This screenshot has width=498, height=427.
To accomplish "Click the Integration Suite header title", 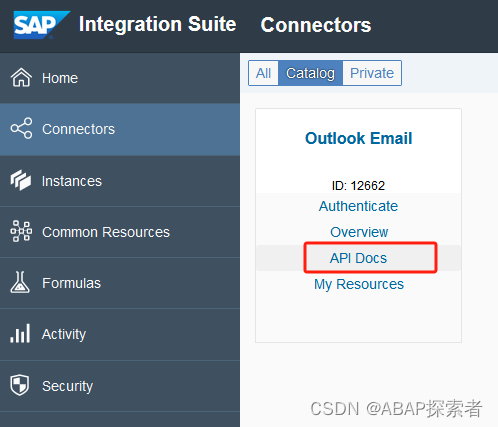I will 158,25.
